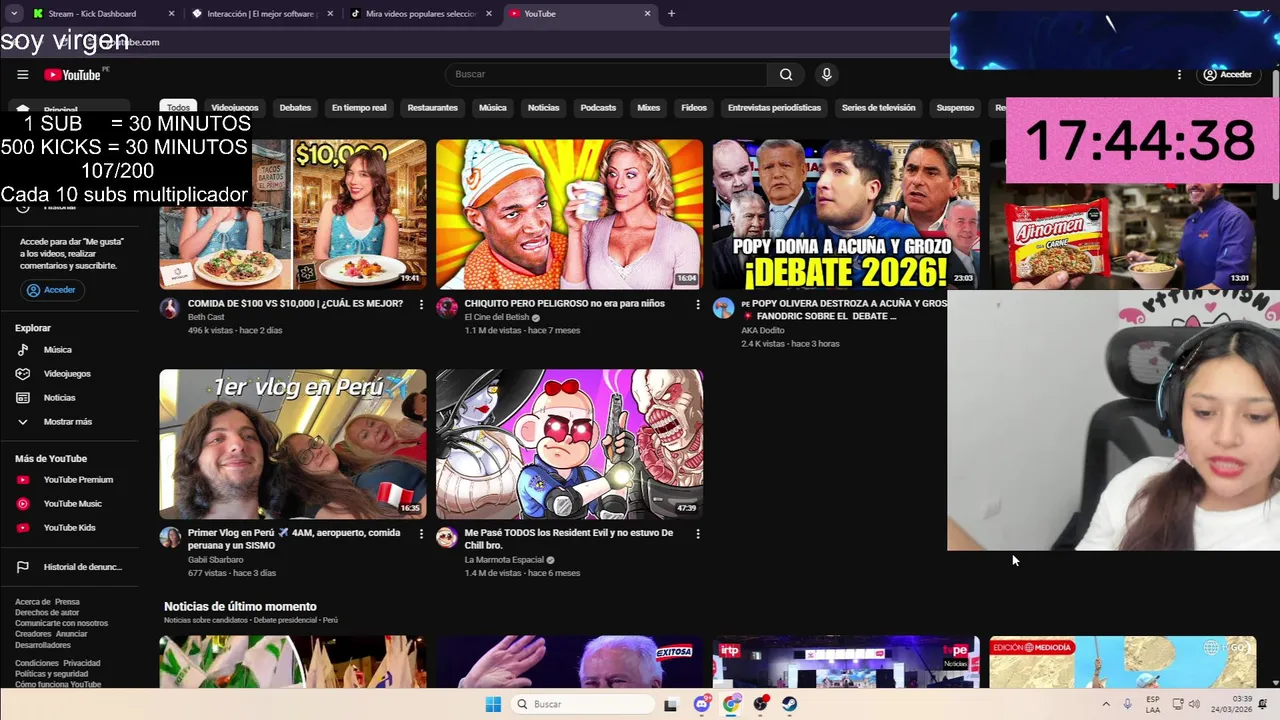Go to the YouTube logo home
This screenshot has width=1280, height=720.
click(x=73, y=74)
